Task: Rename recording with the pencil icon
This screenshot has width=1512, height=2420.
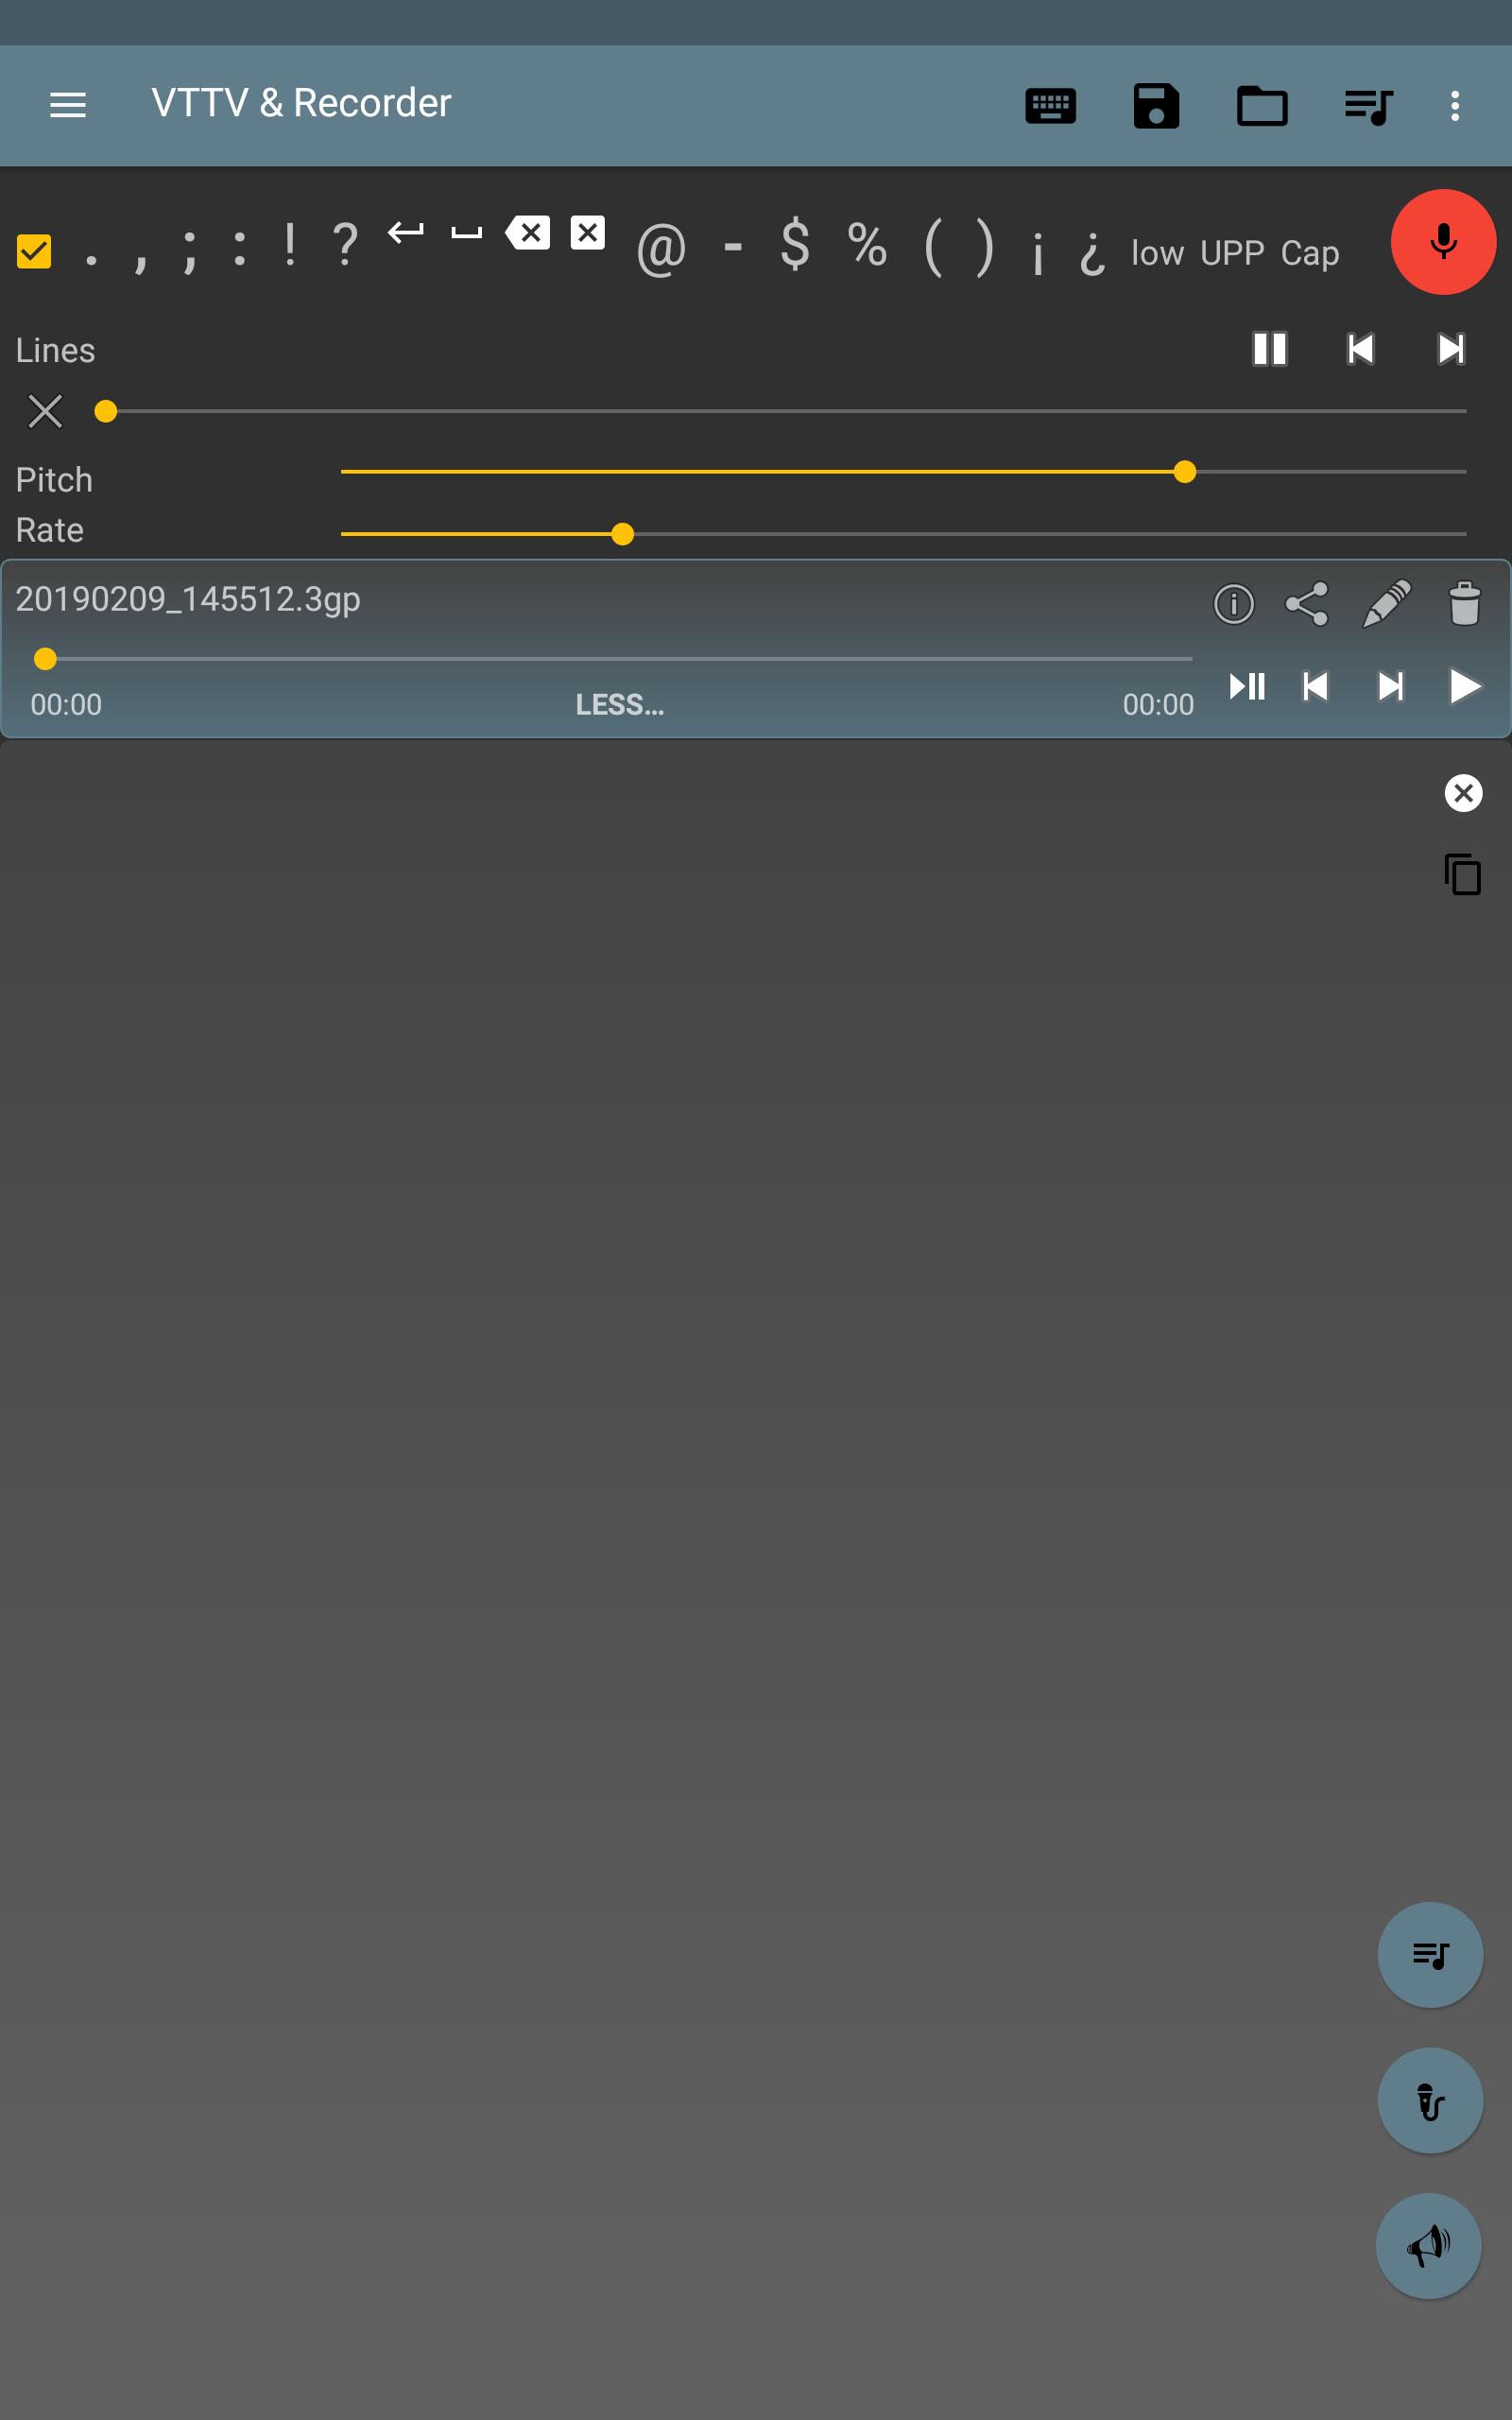Action: [x=1388, y=604]
